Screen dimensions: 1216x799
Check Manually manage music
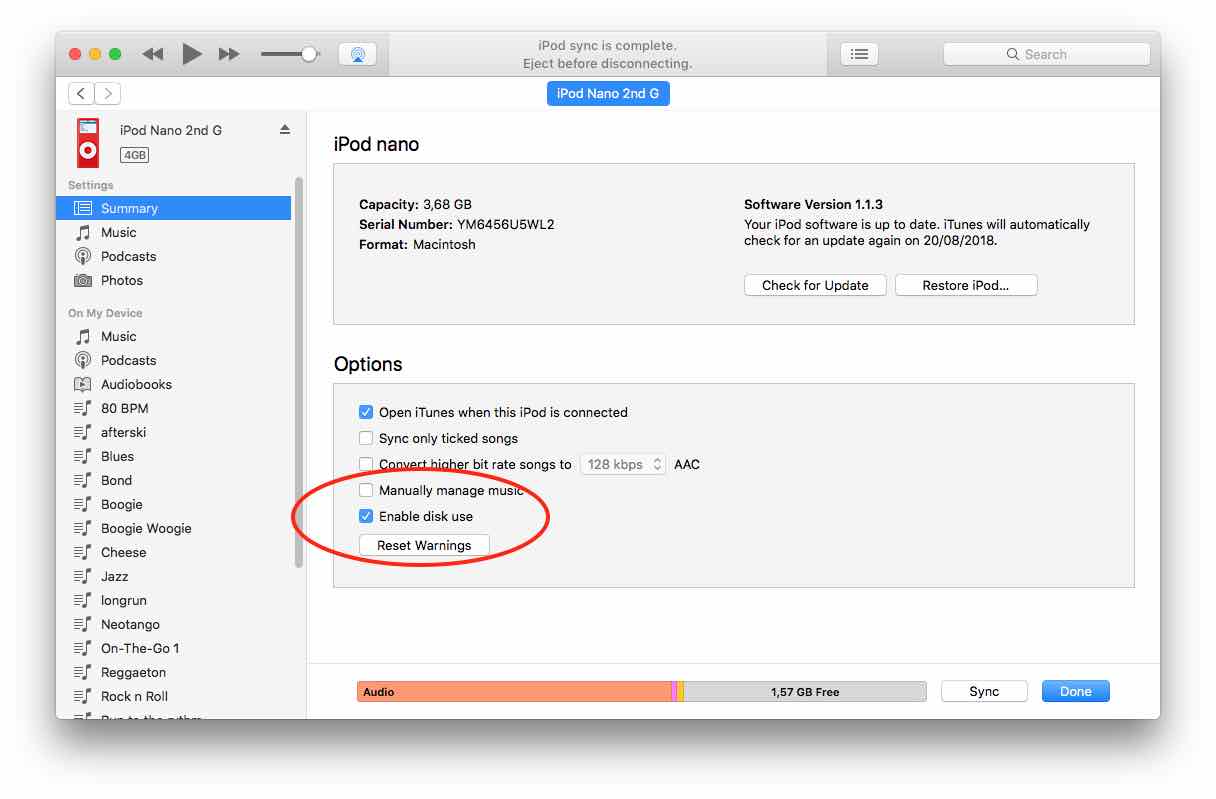click(x=366, y=490)
